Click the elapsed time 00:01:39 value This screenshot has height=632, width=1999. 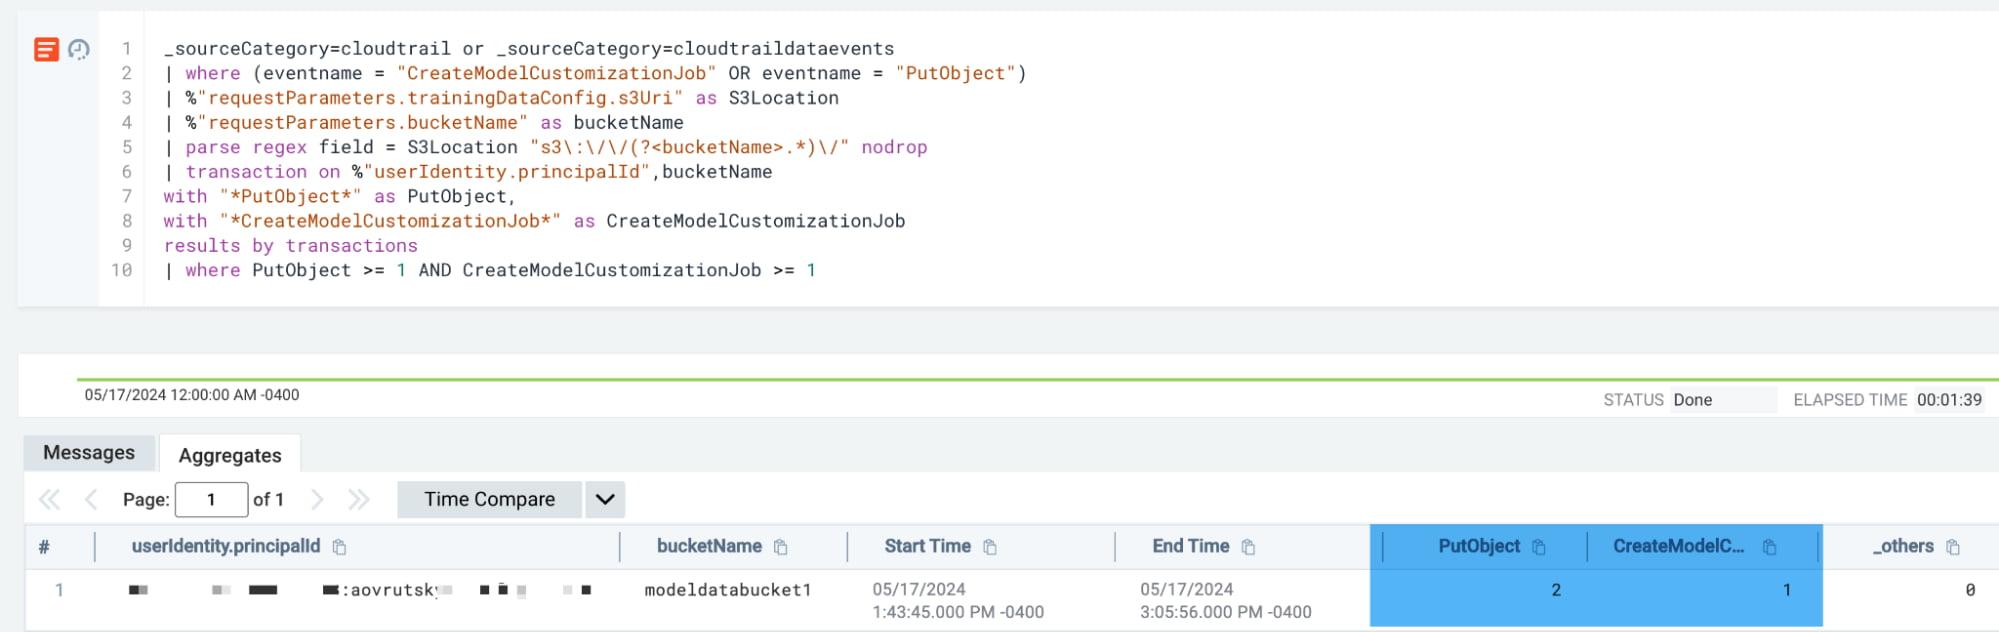pos(1949,400)
